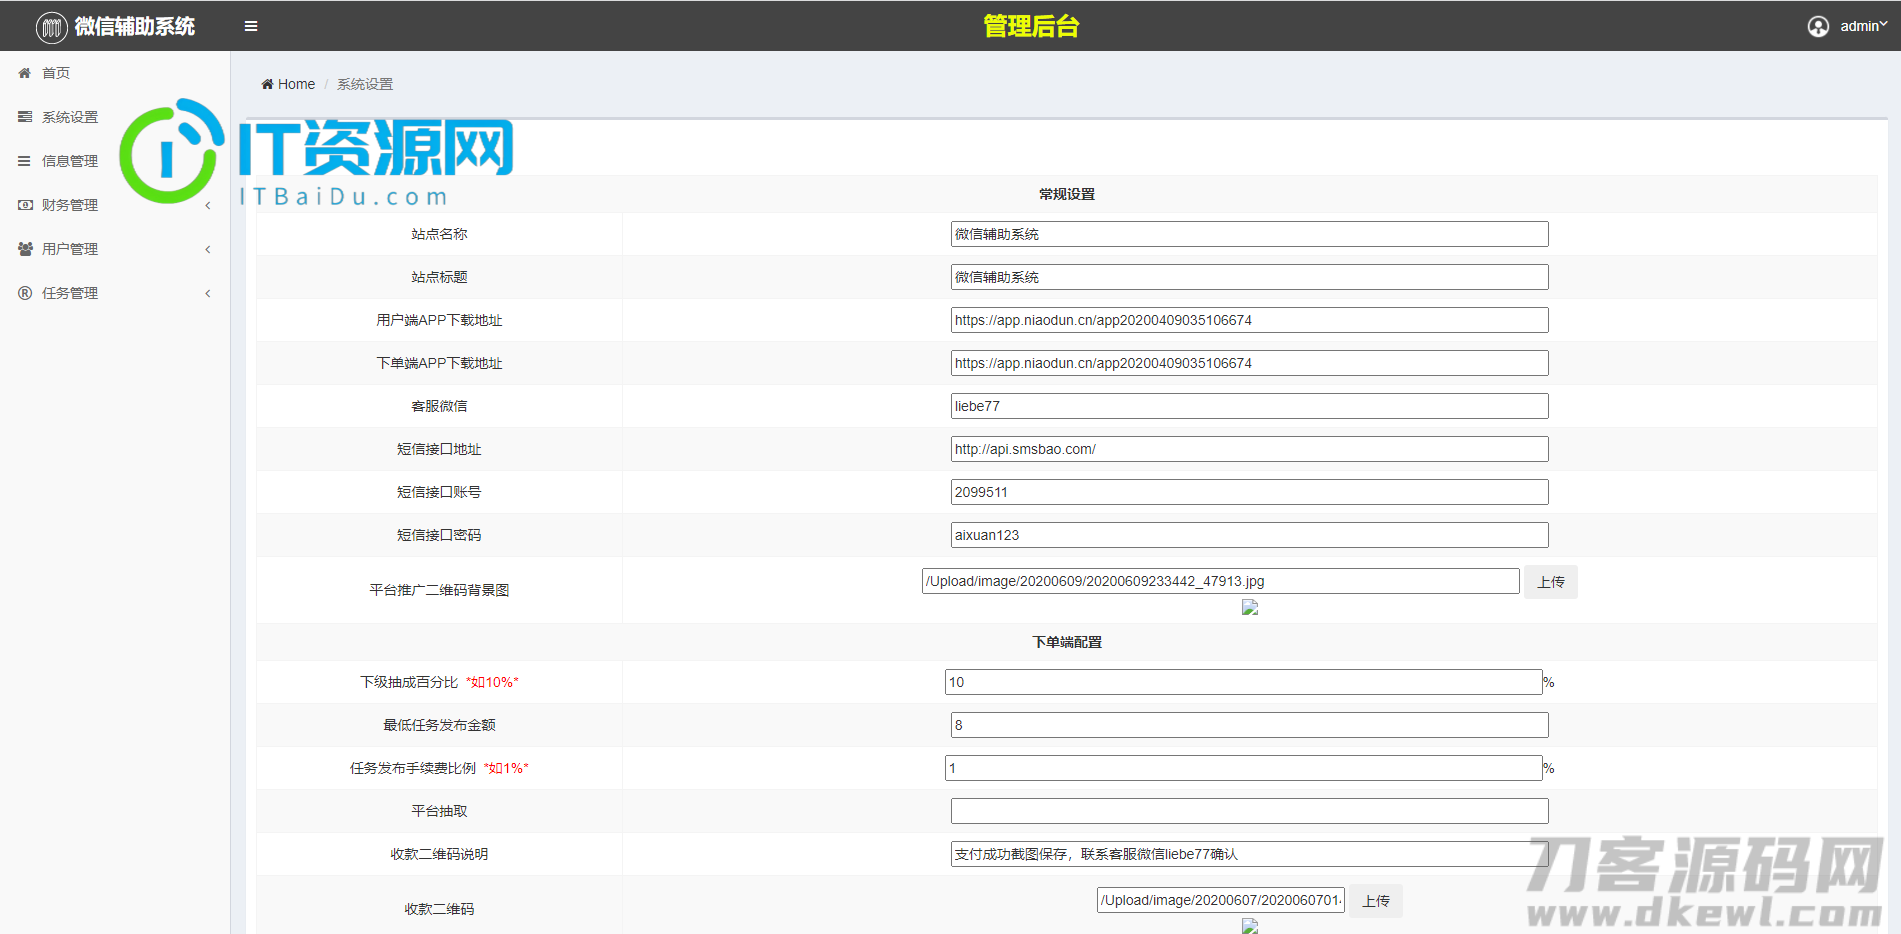Edit the 下单端APP下载地址 field
This screenshot has width=1901, height=934.
pyautogui.click(x=1249, y=363)
